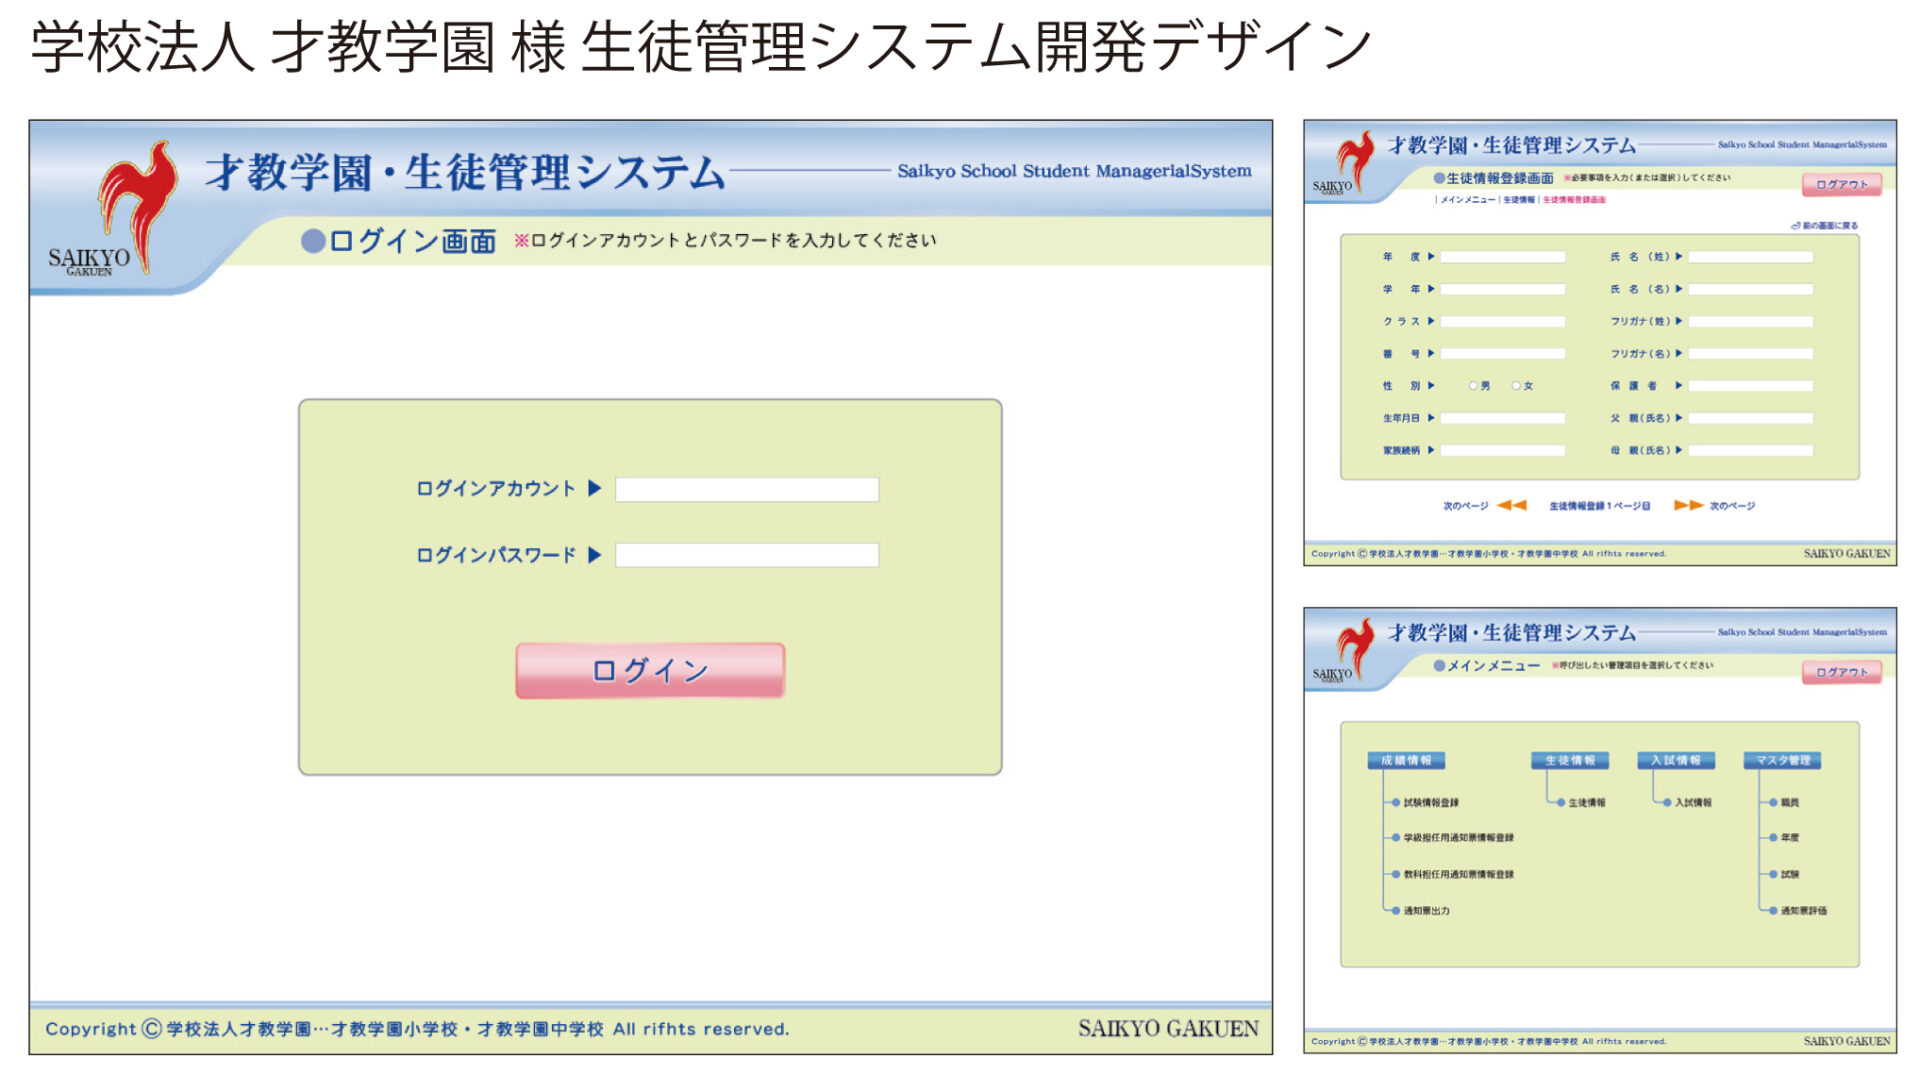
Task: Click the arrow next to ログインアカウント label
Action: click(594, 488)
